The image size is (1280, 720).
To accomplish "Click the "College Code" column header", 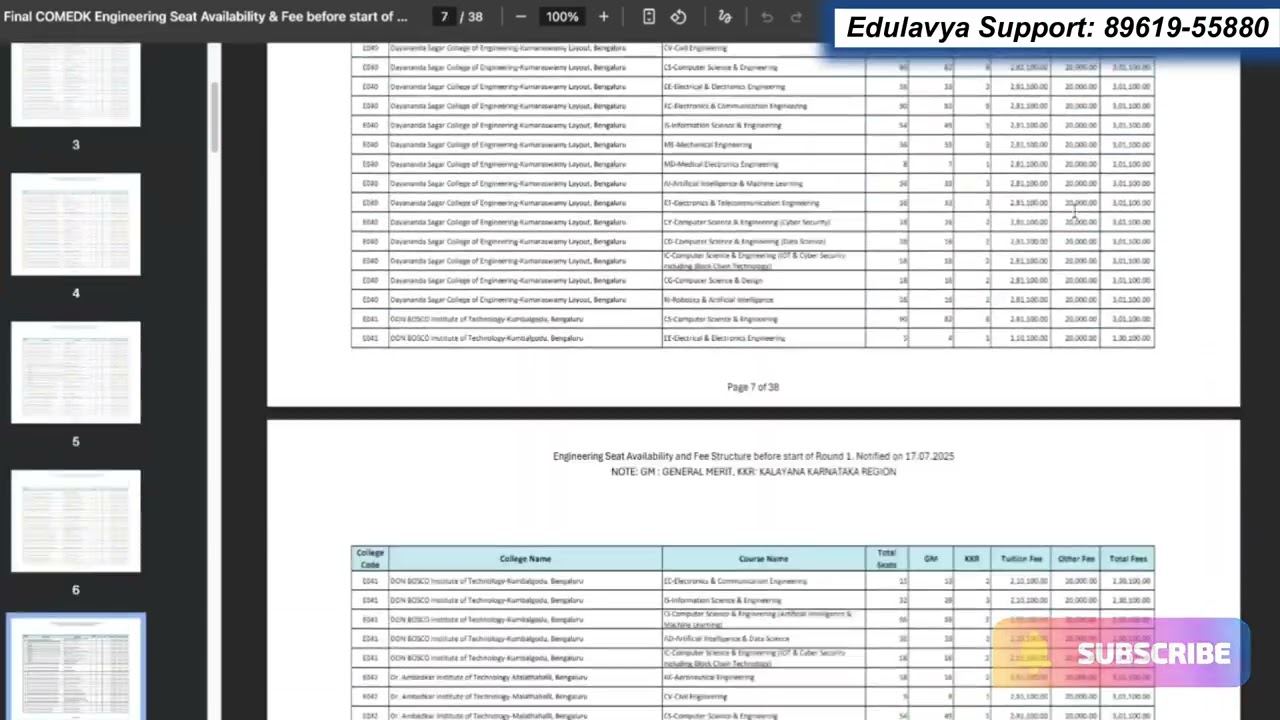I will pyautogui.click(x=370, y=558).
